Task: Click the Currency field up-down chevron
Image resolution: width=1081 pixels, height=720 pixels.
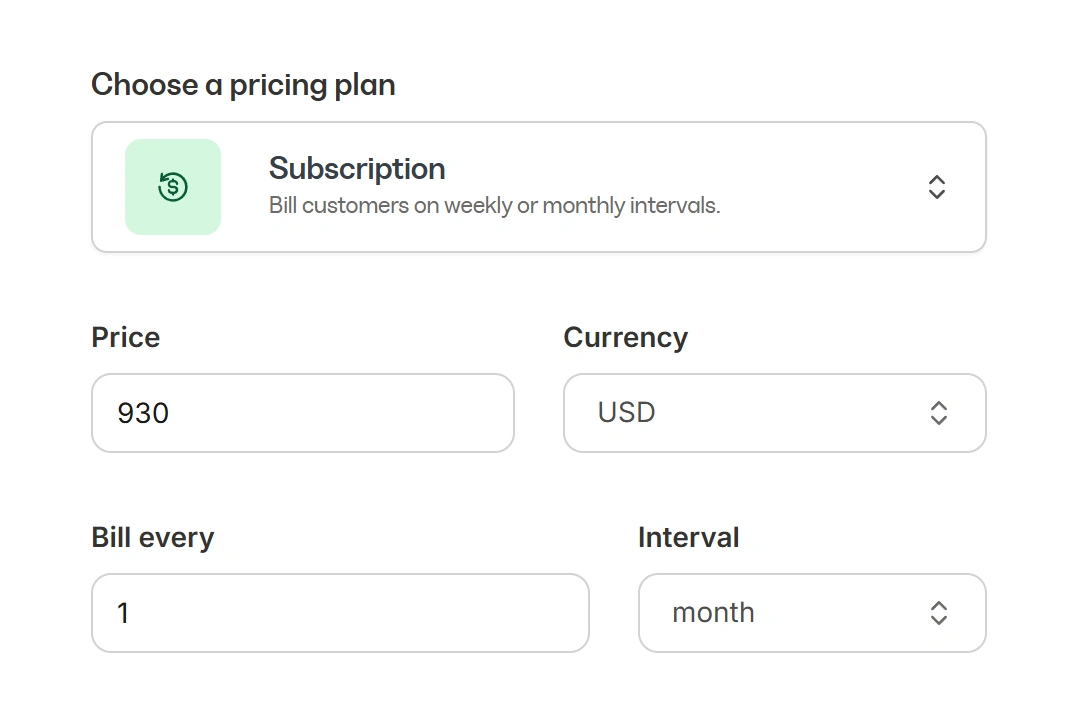Action: click(938, 413)
